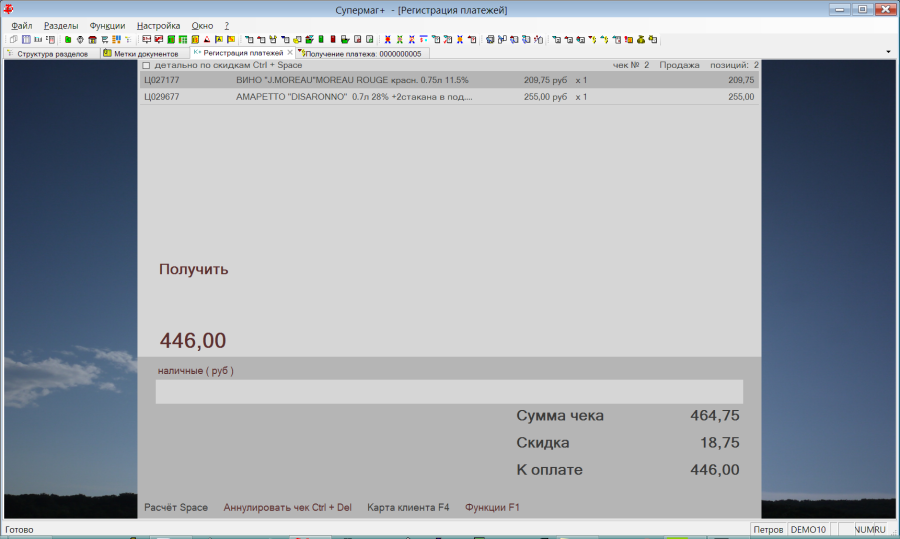Click the shopping cart toolbar icon
Image resolution: width=900 pixels, height=539 pixels.
click(104, 40)
